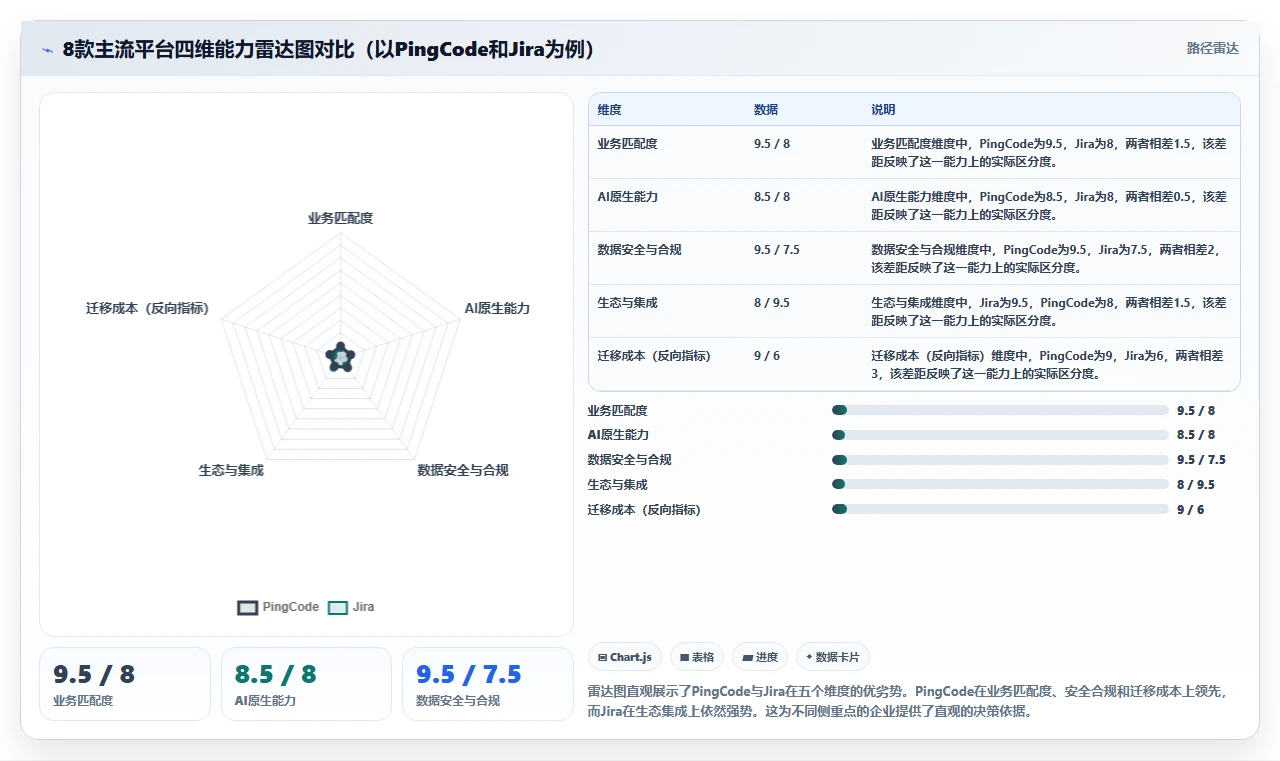Screen dimensions: 1280x761
Task: Click the 生态与集成 row description text
Action: point(1049,312)
